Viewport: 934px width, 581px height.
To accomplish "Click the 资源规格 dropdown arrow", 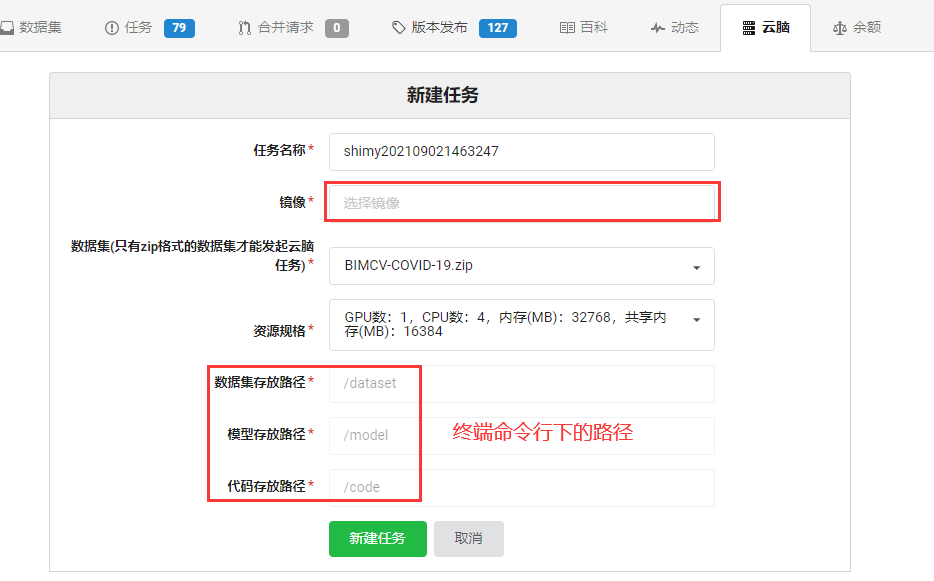I will [x=696, y=320].
